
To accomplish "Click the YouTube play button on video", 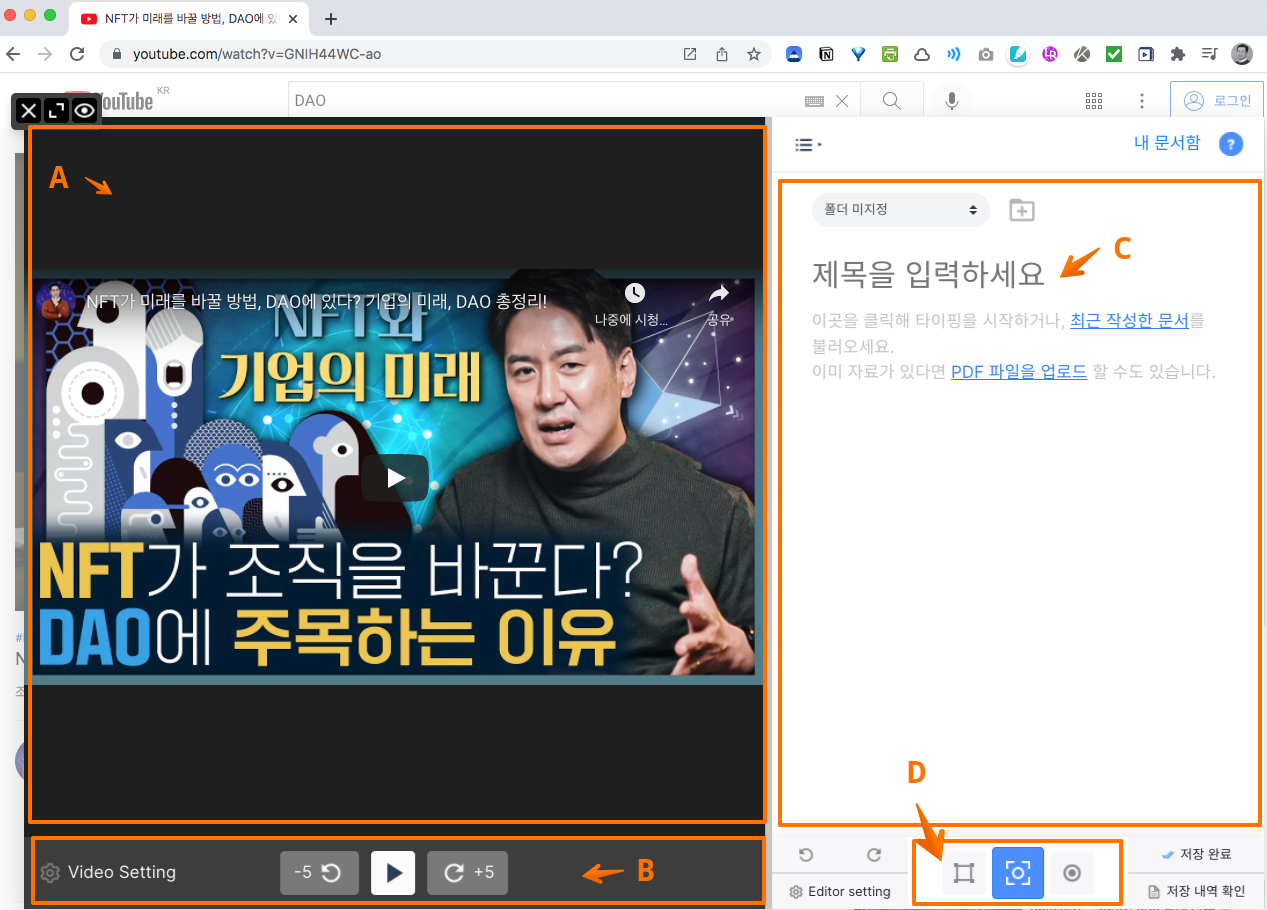I will [x=395, y=478].
